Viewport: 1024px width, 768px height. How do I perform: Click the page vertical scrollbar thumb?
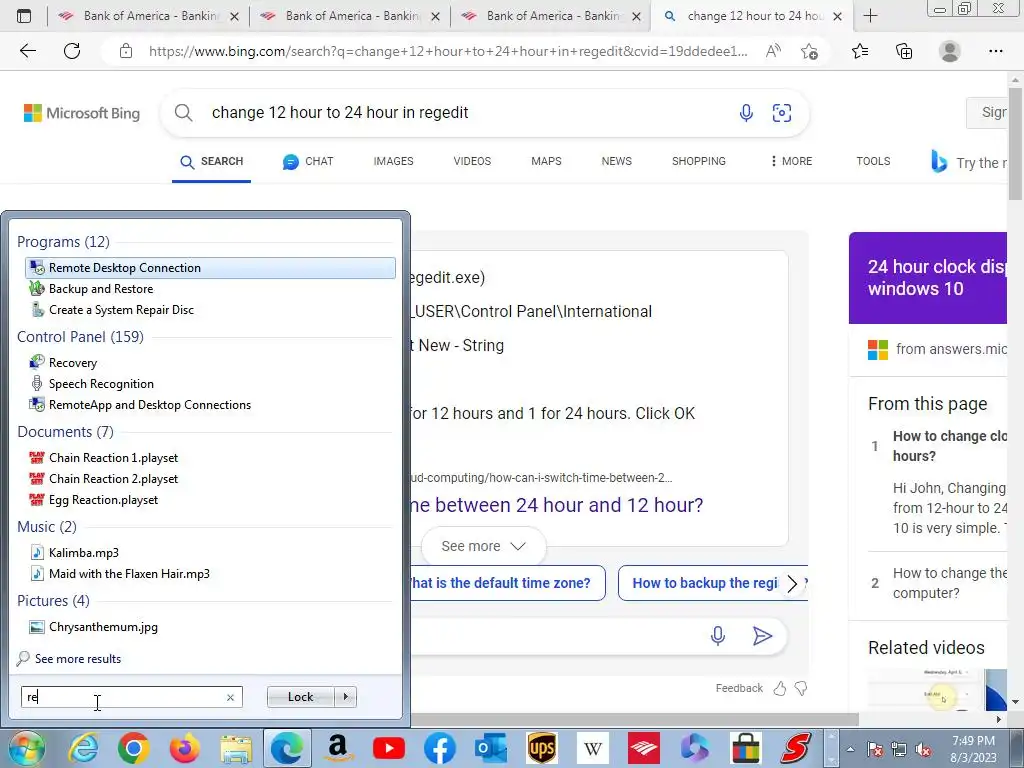tap(1015, 144)
